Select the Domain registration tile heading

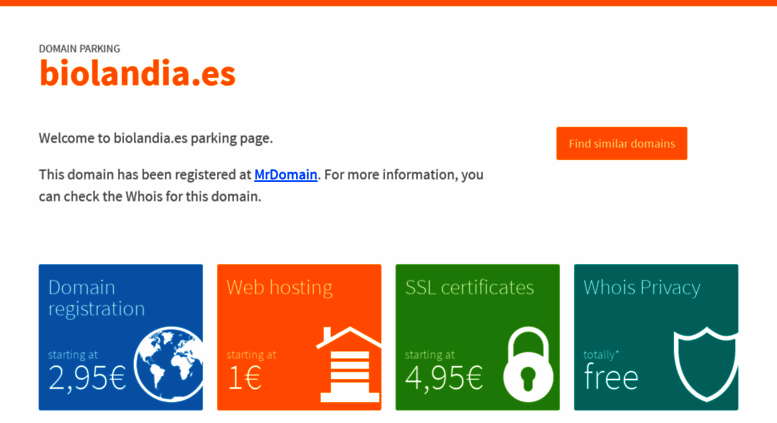click(x=97, y=298)
